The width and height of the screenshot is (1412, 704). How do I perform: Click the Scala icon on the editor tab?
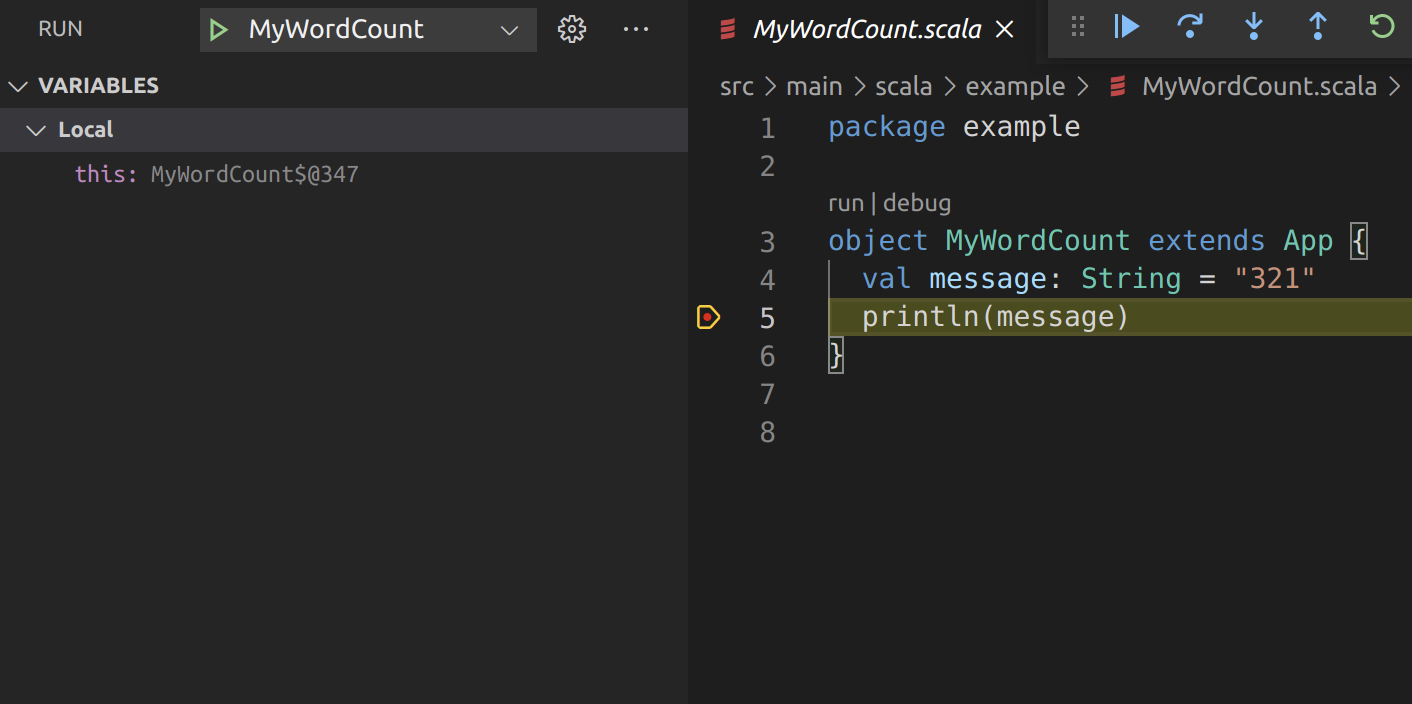coord(725,28)
